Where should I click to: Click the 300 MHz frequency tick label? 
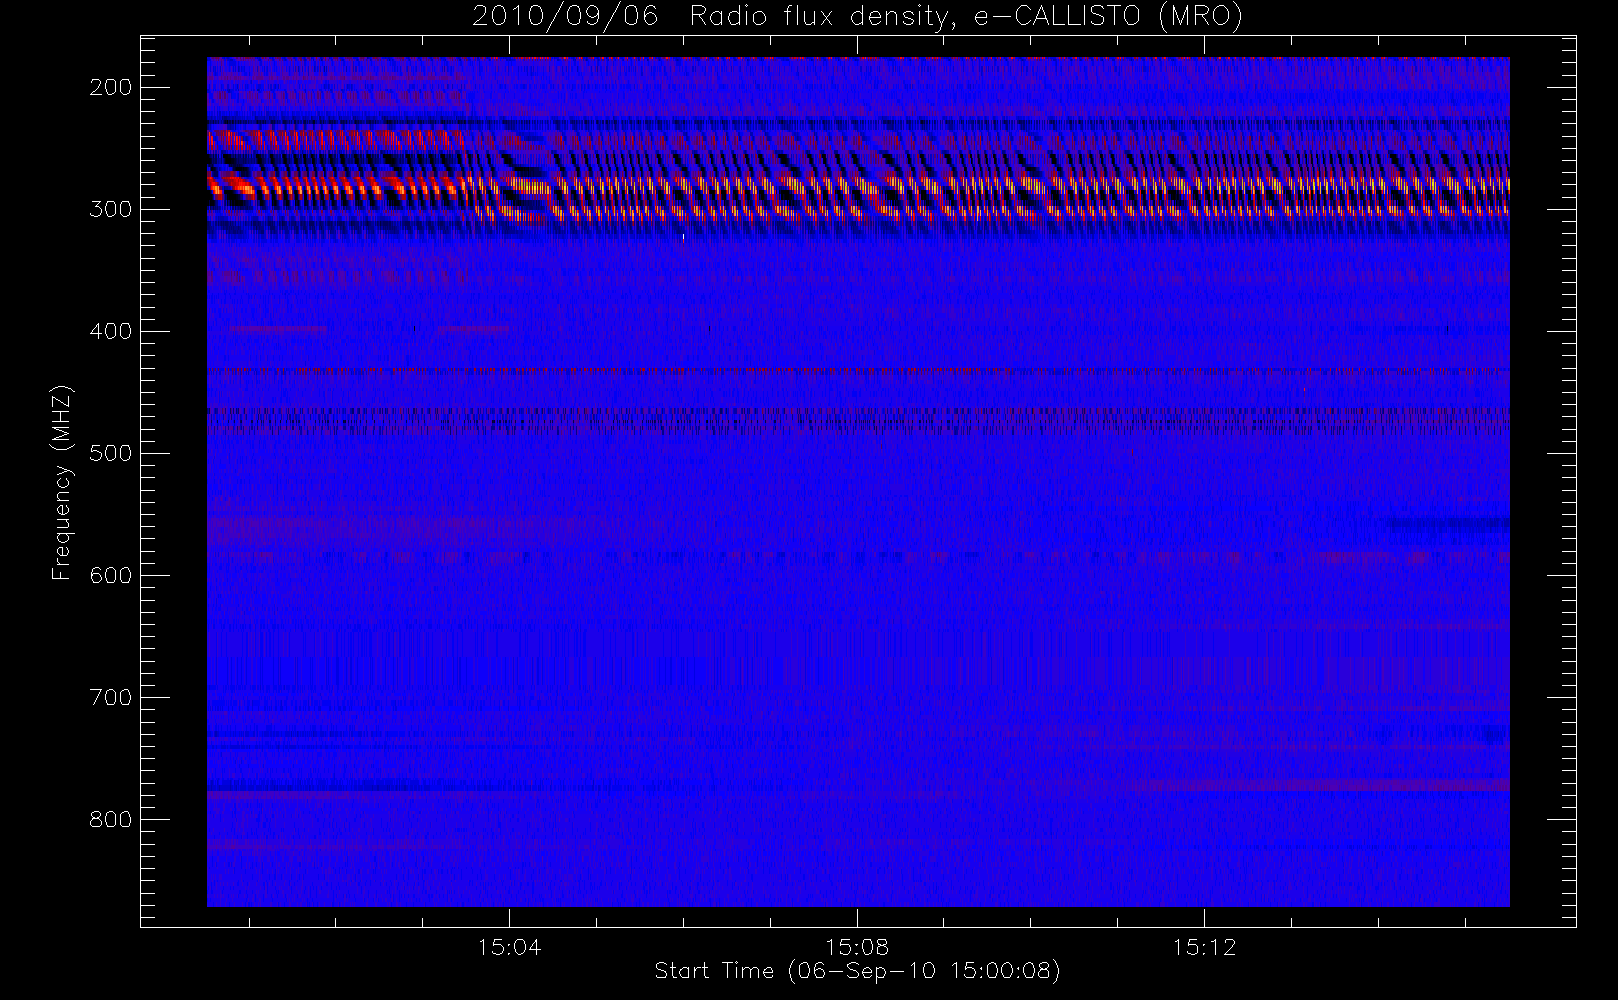click(x=110, y=209)
